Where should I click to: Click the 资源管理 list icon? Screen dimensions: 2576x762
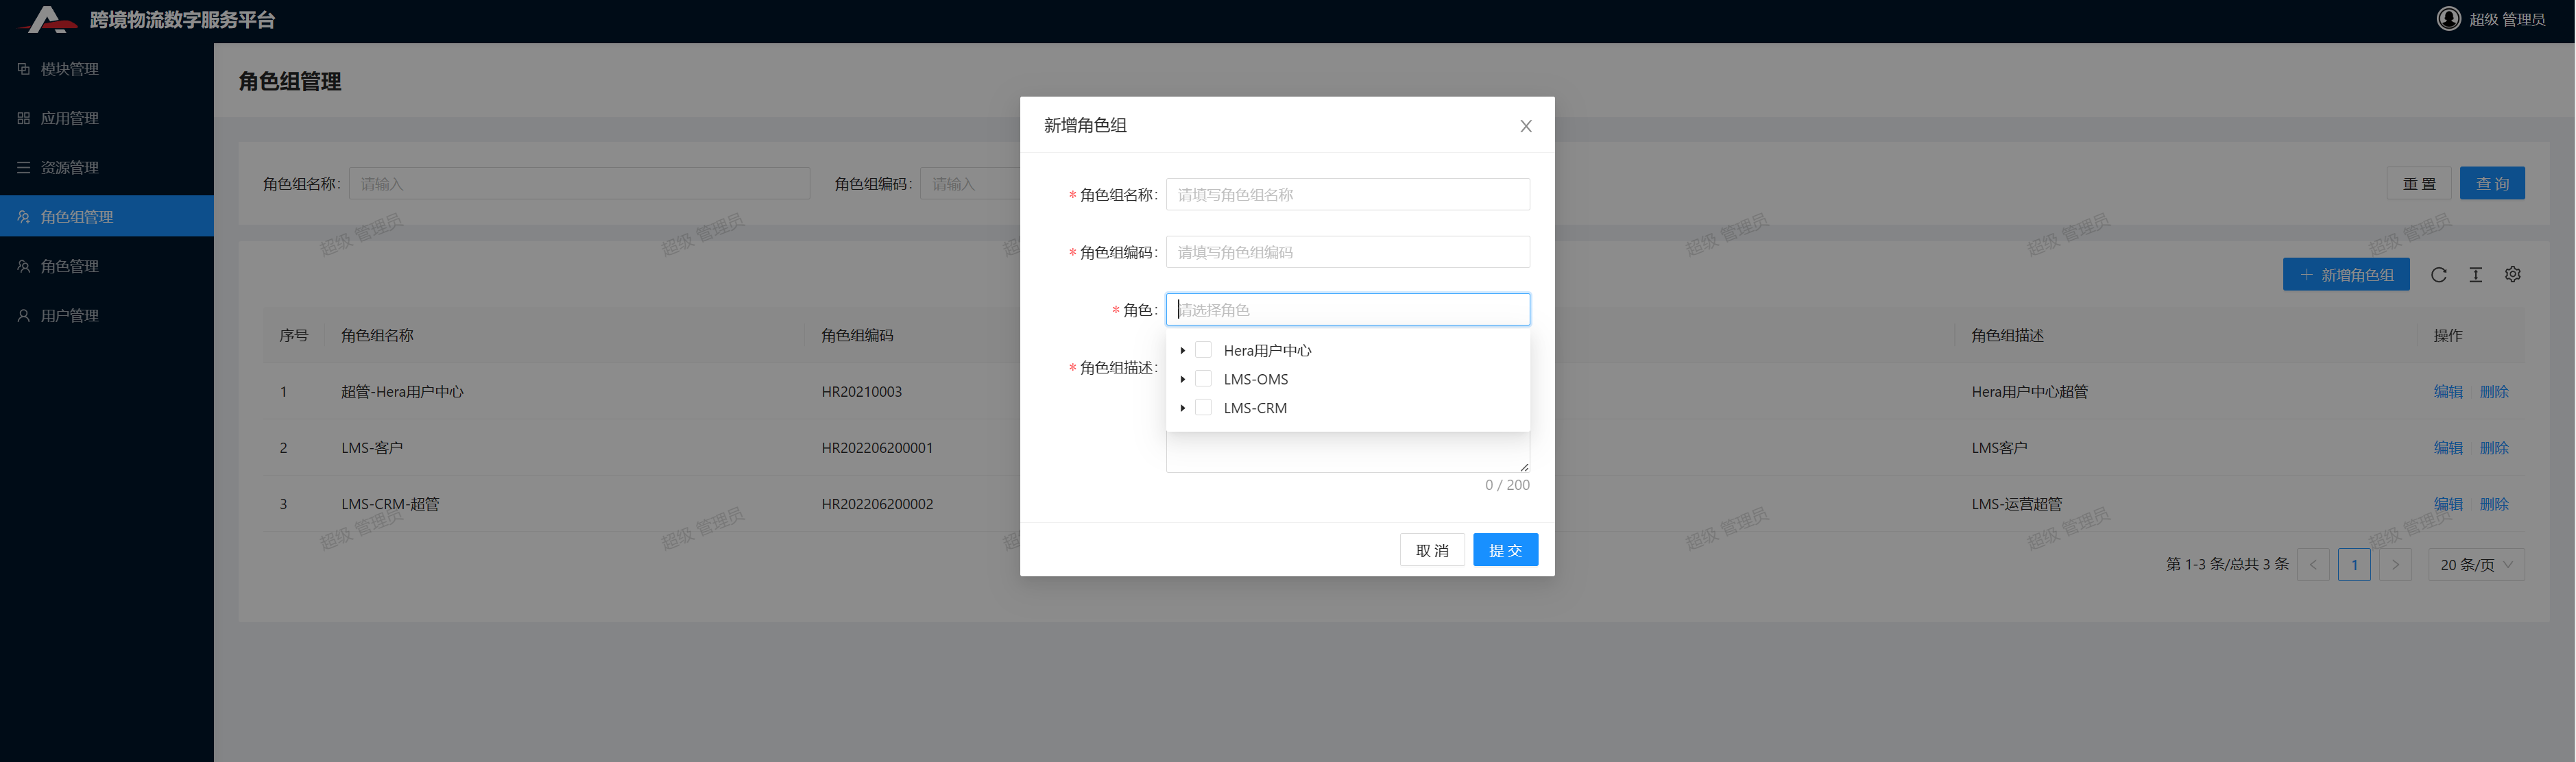(x=24, y=167)
